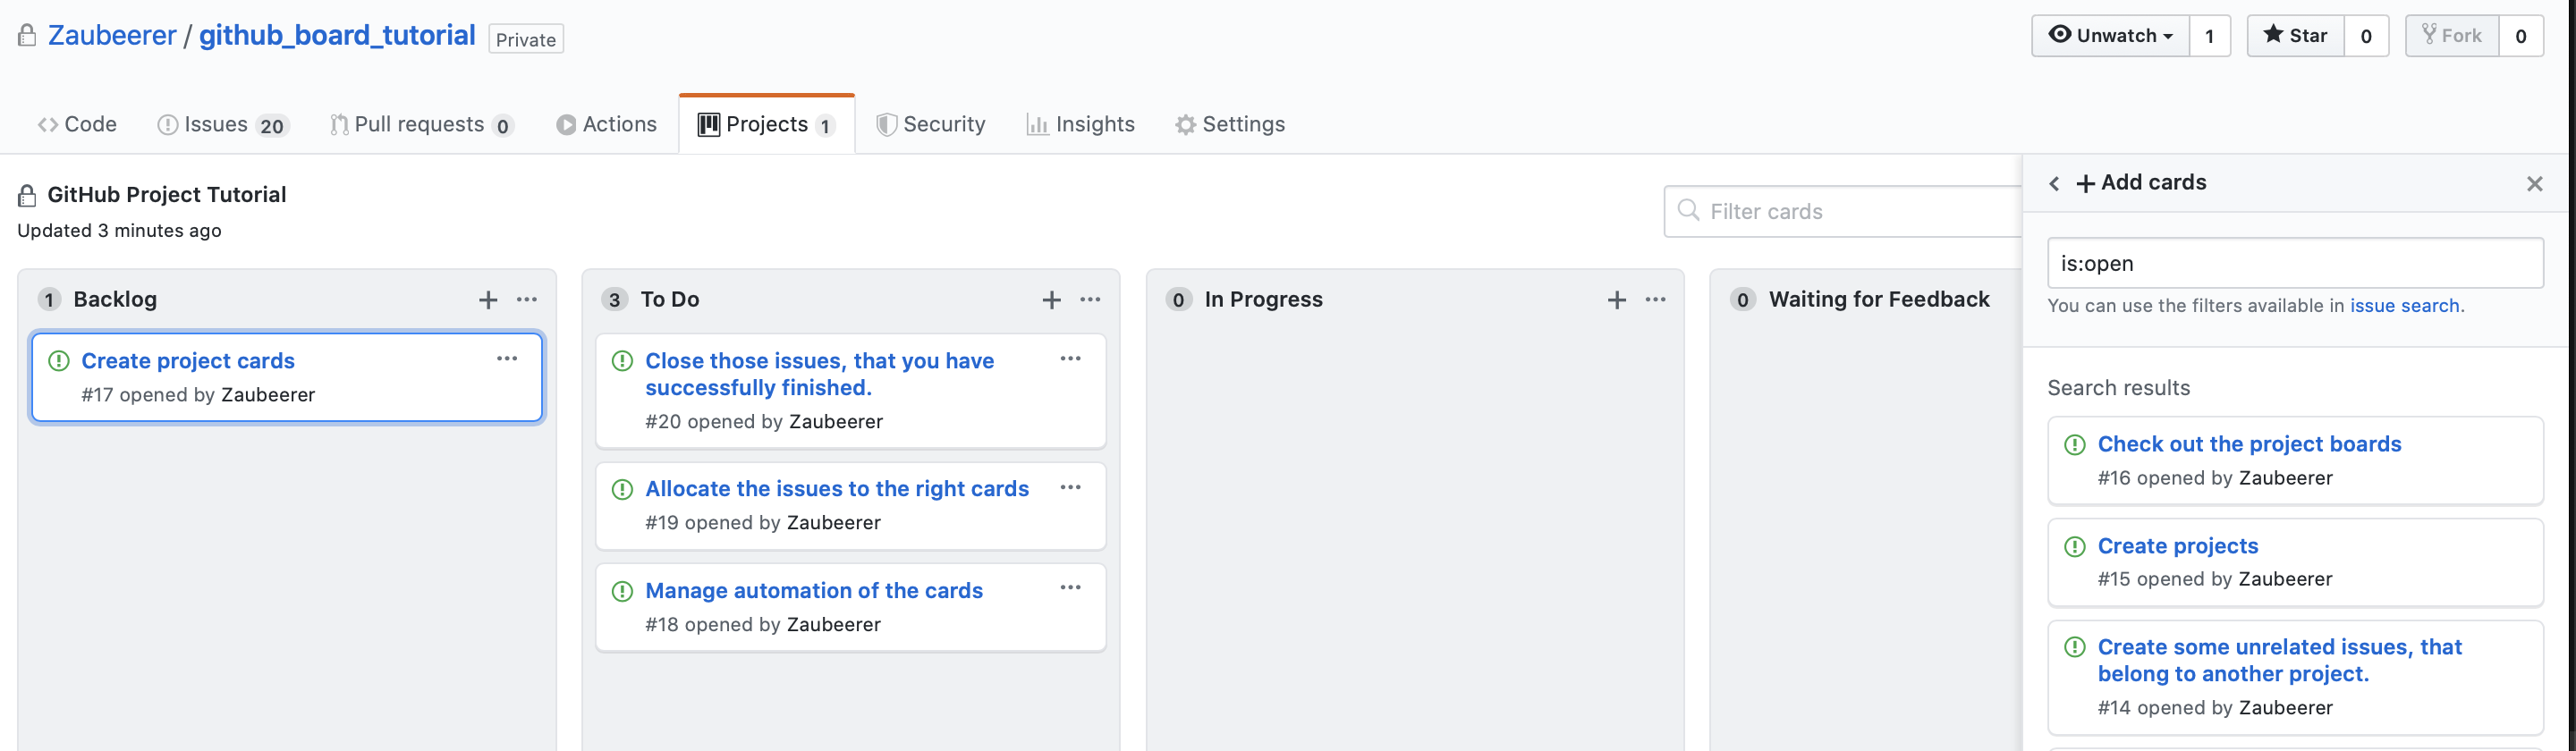Screen dimensions: 2576x751
Task: Open the ellipsis menu on Manage automation of the cards
Action: click(x=1071, y=588)
